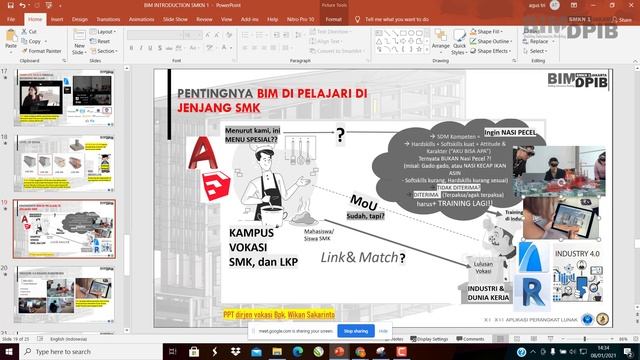640x360 pixels.
Task: Switch to the Design tab
Action: (80, 19)
